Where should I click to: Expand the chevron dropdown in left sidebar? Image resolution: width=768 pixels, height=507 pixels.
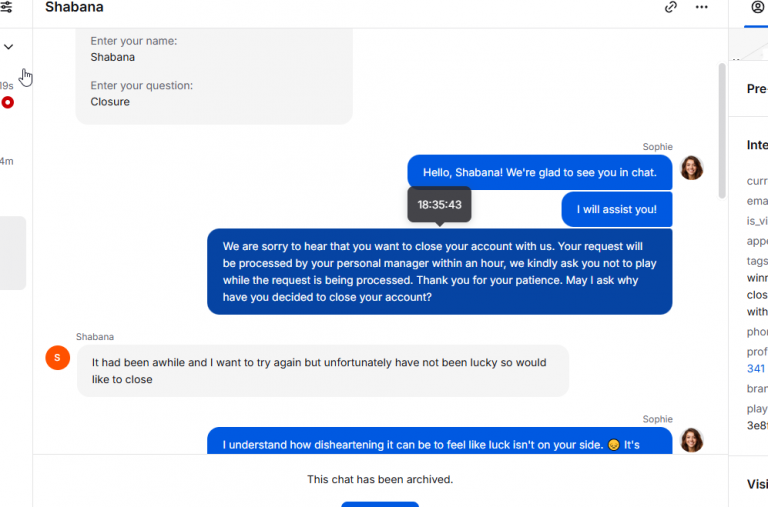click(8, 47)
